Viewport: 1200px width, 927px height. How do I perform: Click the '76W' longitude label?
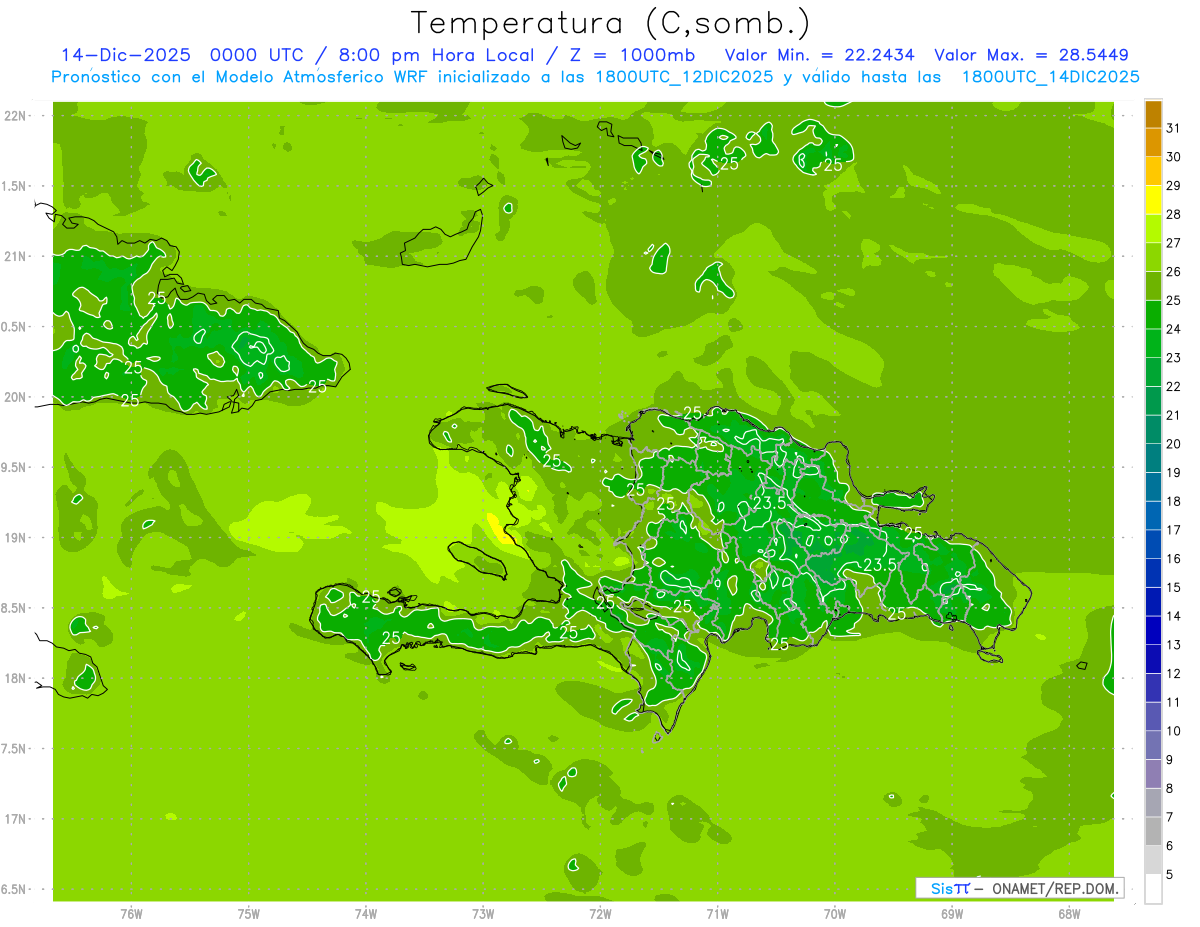[x=131, y=914]
